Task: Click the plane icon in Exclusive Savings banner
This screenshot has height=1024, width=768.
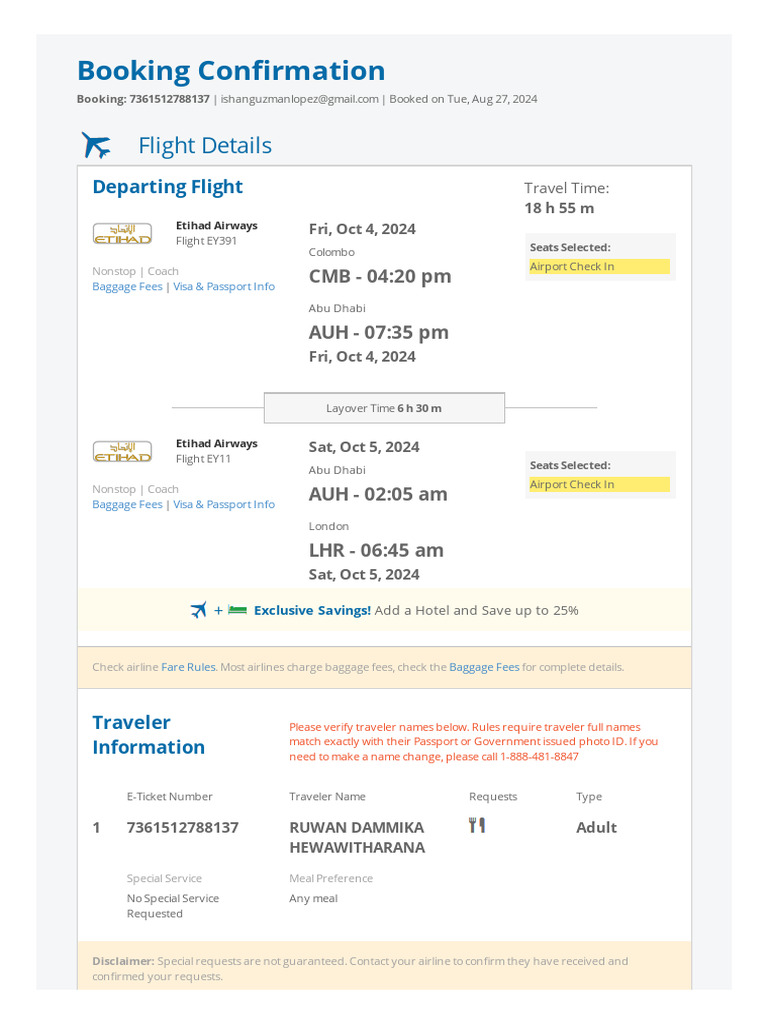Action: pyautogui.click(x=199, y=610)
